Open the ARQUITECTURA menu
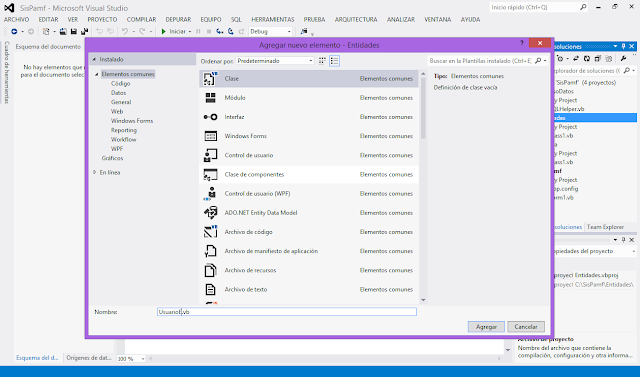Screen dimensions: 640x377 coord(356,19)
